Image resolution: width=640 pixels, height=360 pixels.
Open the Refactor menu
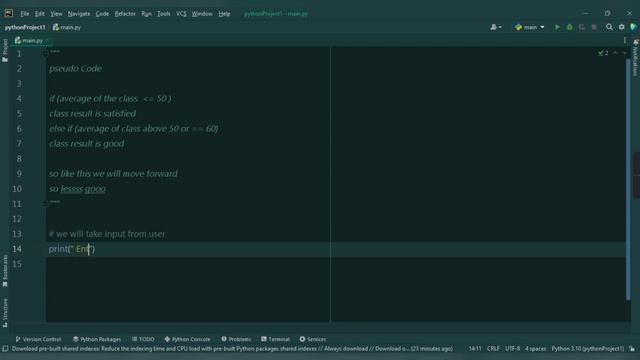(125, 13)
